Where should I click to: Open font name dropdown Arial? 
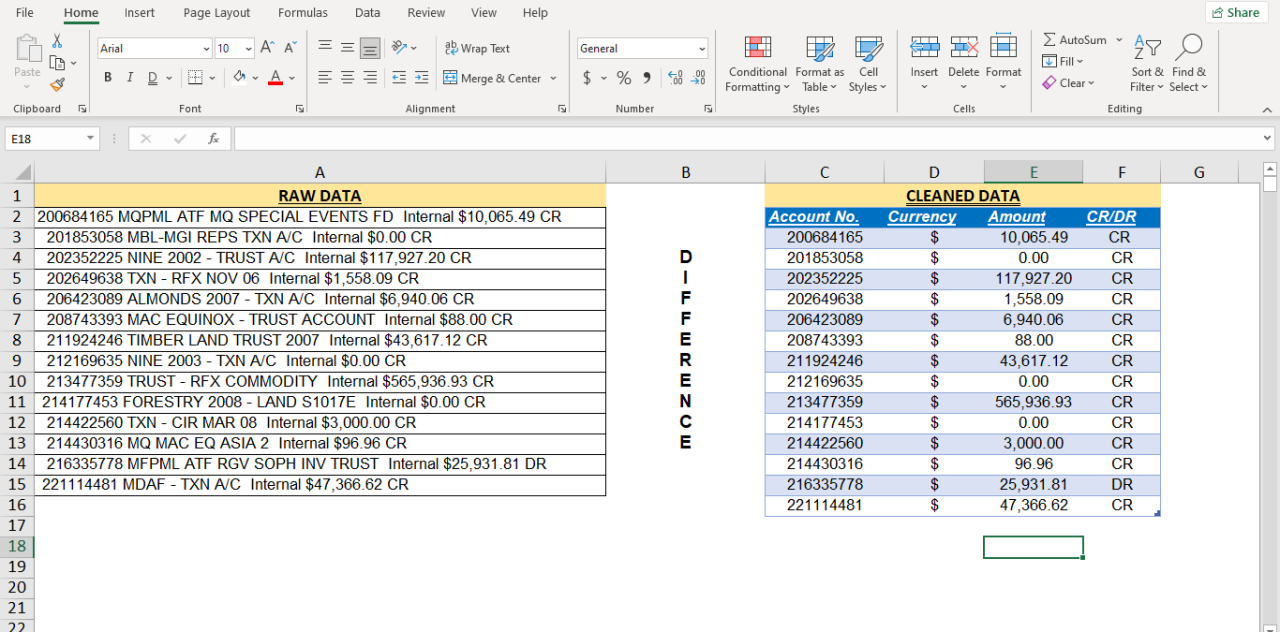[206, 48]
